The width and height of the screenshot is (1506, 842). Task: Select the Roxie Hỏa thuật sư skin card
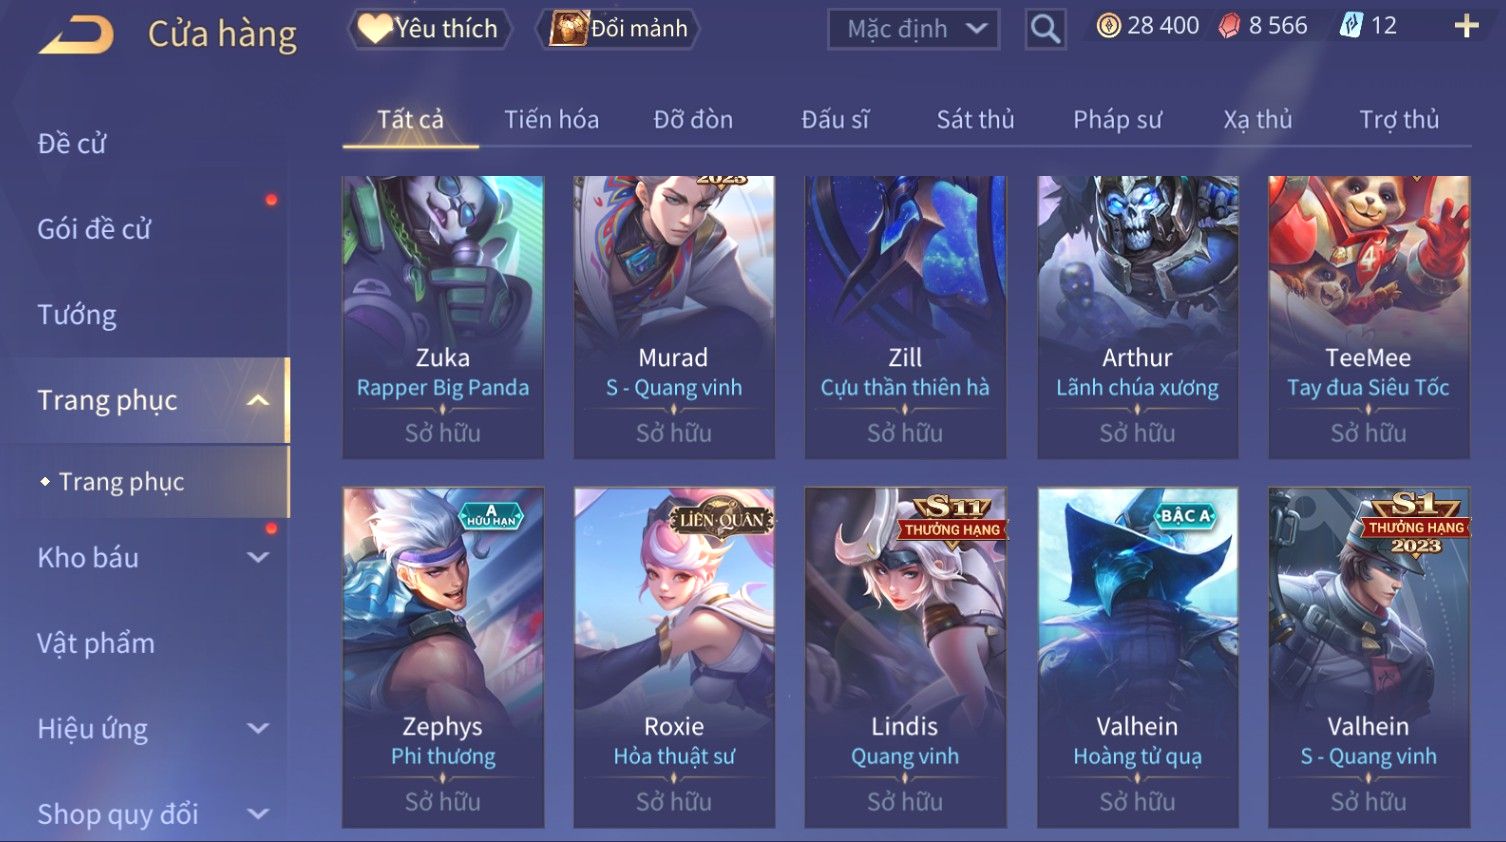(x=674, y=657)
